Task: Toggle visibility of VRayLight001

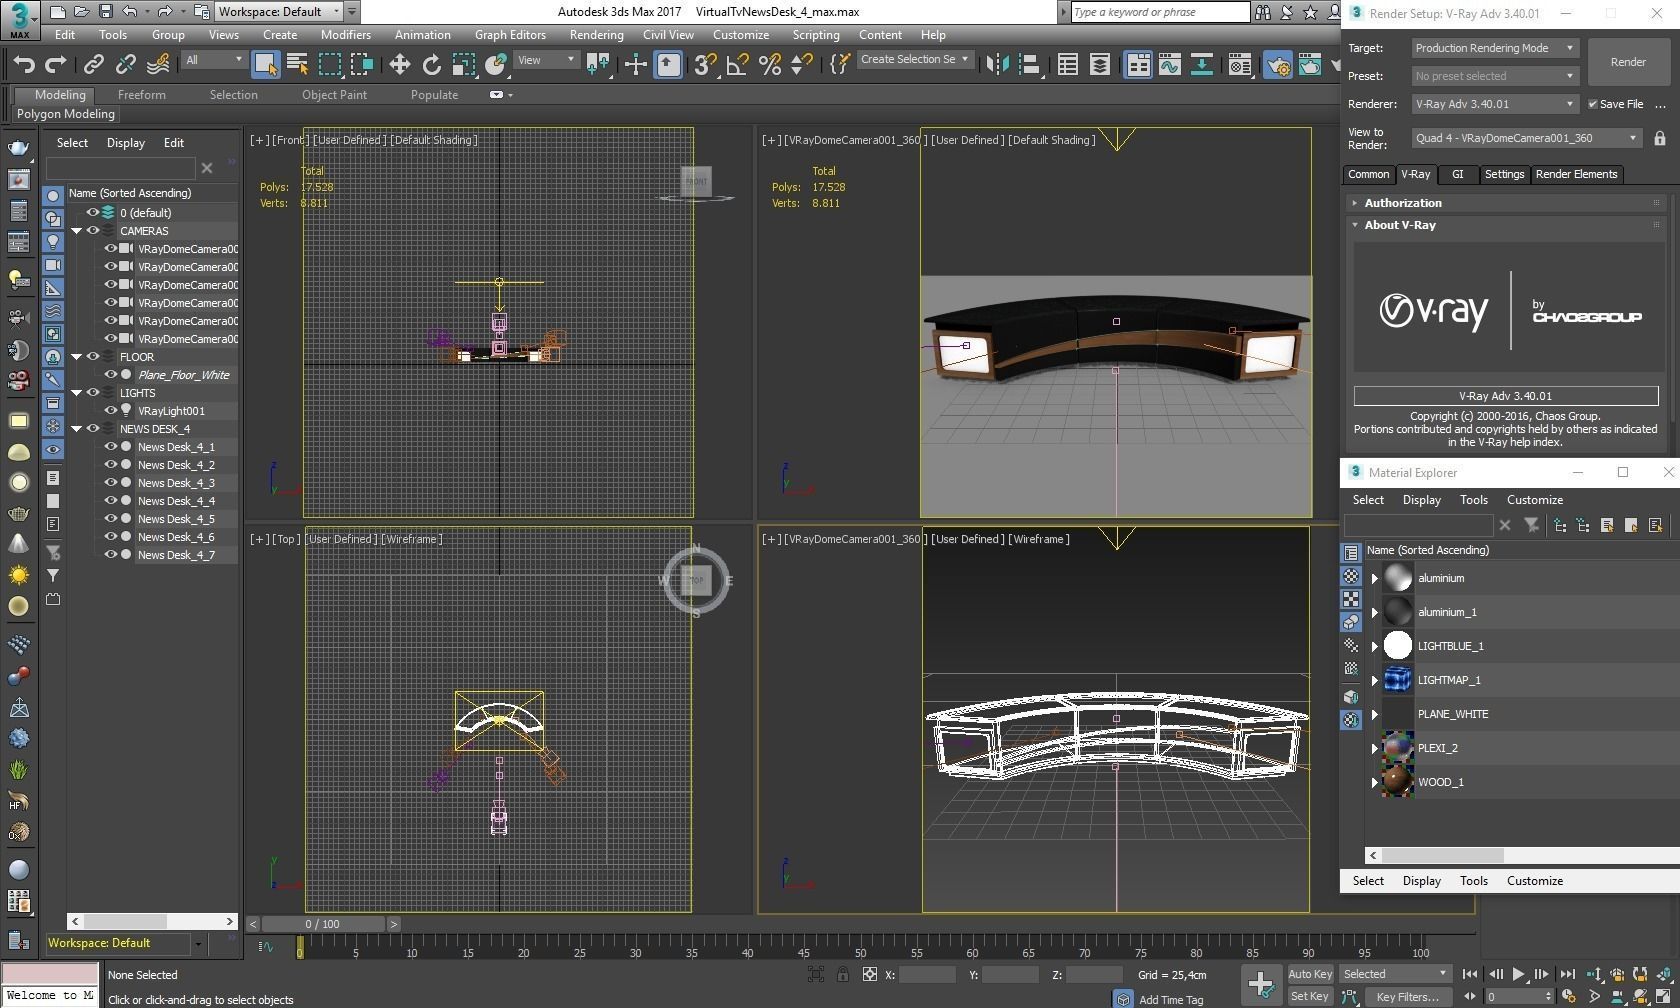Action: [x=111, y=411]
